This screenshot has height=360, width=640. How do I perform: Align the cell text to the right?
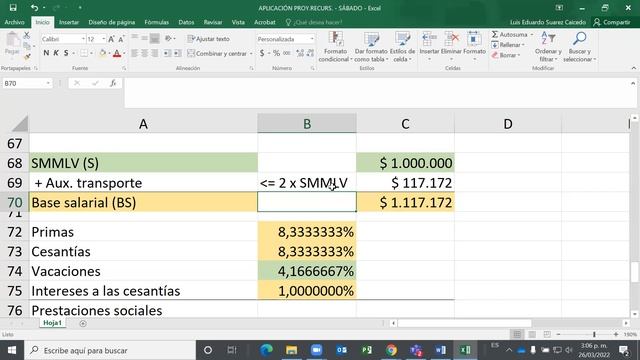tap(155, 53)
